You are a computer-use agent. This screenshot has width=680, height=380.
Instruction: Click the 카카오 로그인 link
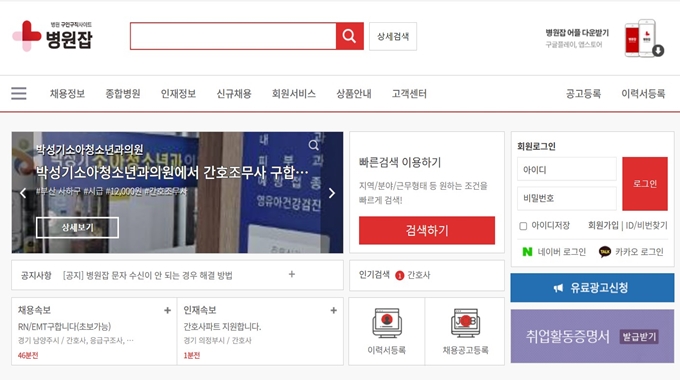point(639,252)
